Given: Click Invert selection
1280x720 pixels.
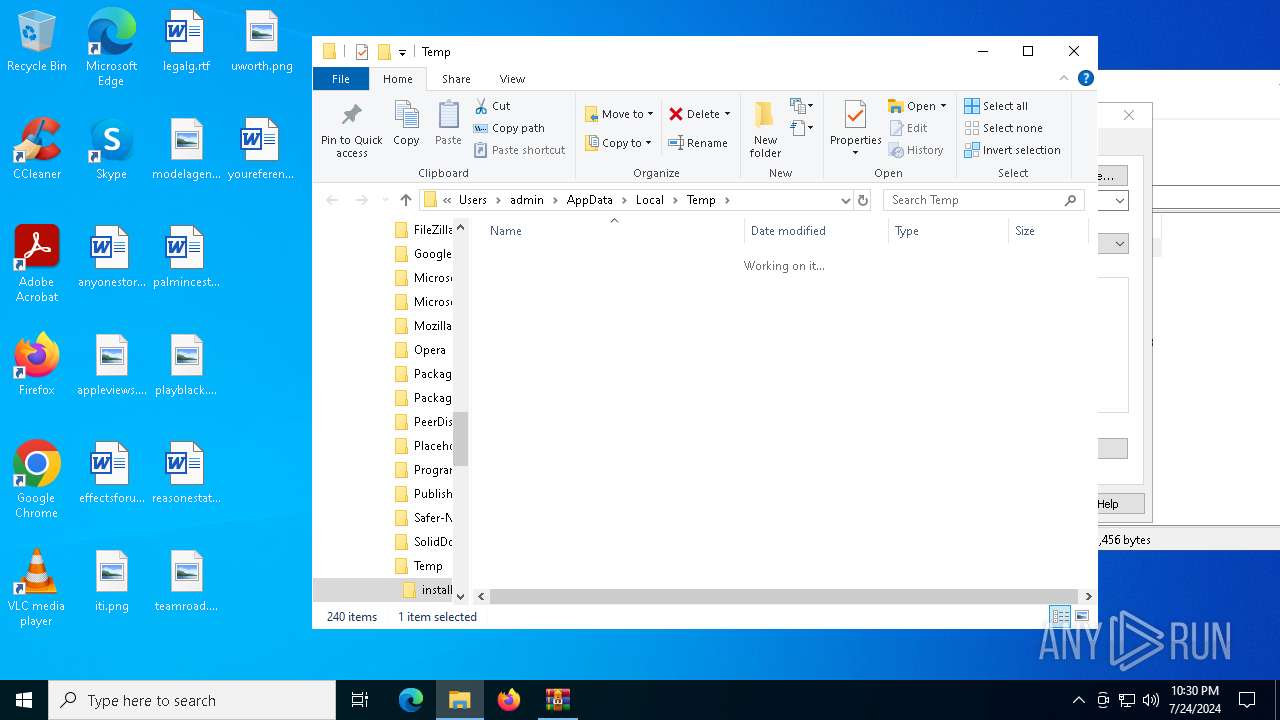Looking at the screenshot, I should click(1012, 150).
